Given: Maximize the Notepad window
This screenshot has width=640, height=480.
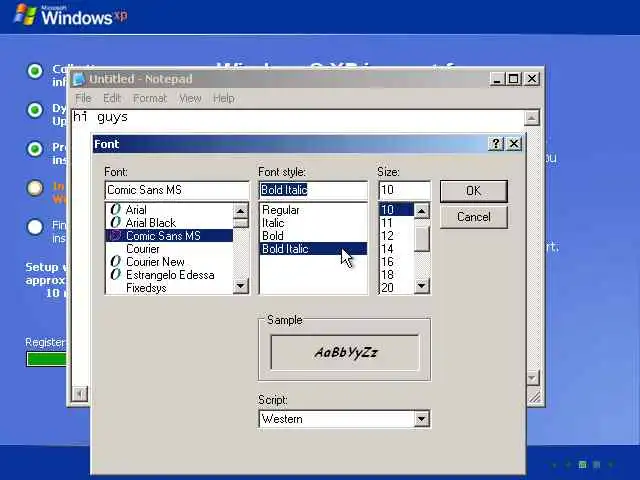Looking at the screenshot, I should coord(514,79).
